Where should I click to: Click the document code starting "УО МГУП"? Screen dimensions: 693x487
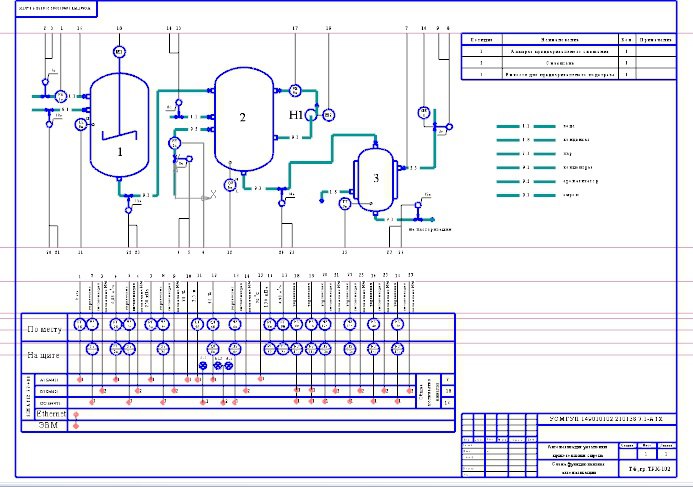click(x=605, y=419)
